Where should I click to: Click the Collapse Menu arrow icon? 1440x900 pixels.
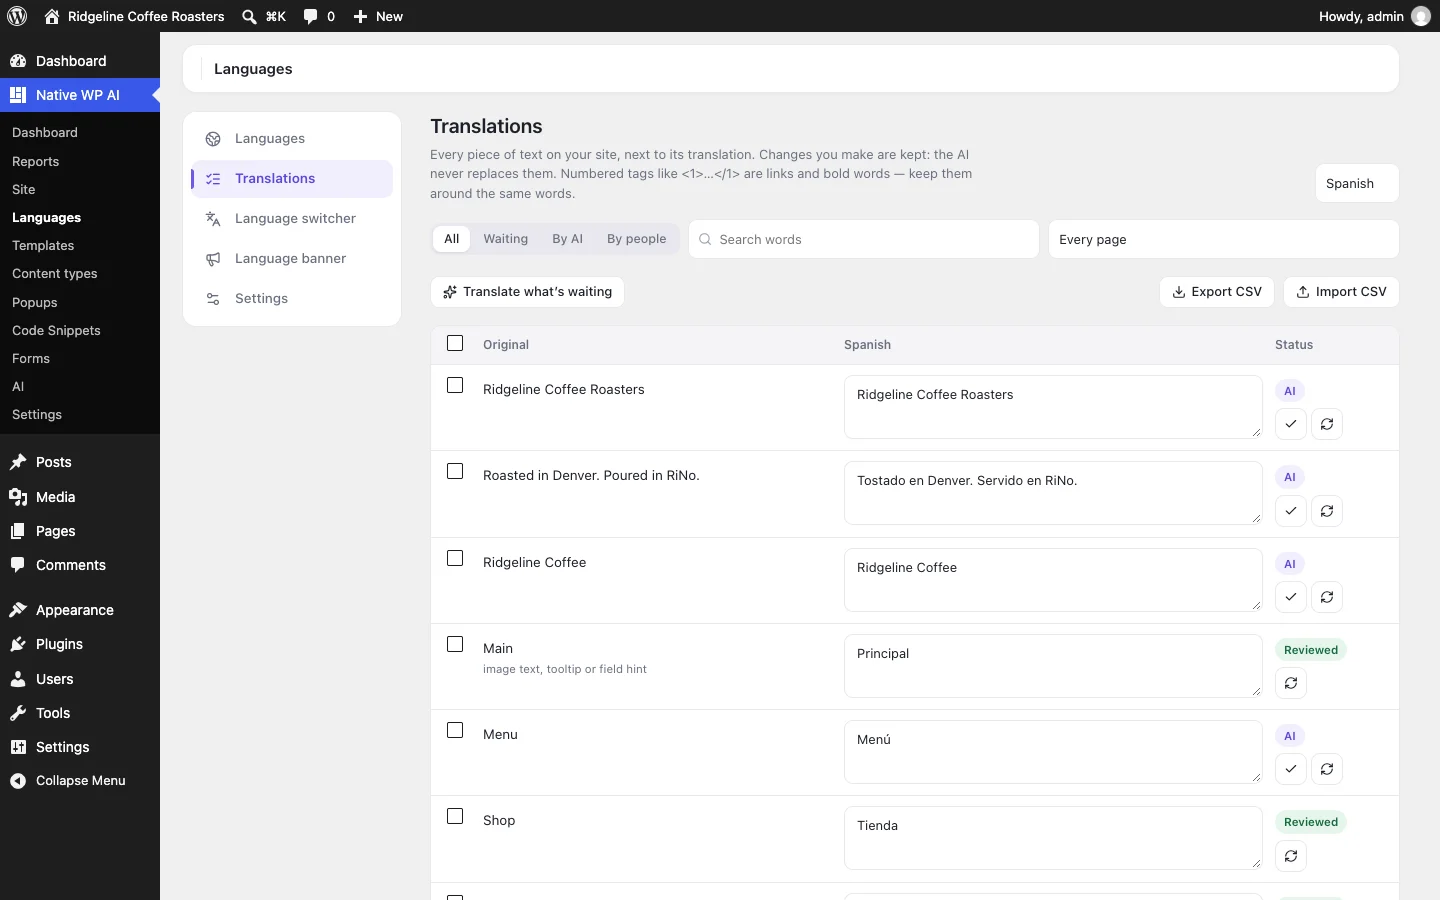(18, 781)
